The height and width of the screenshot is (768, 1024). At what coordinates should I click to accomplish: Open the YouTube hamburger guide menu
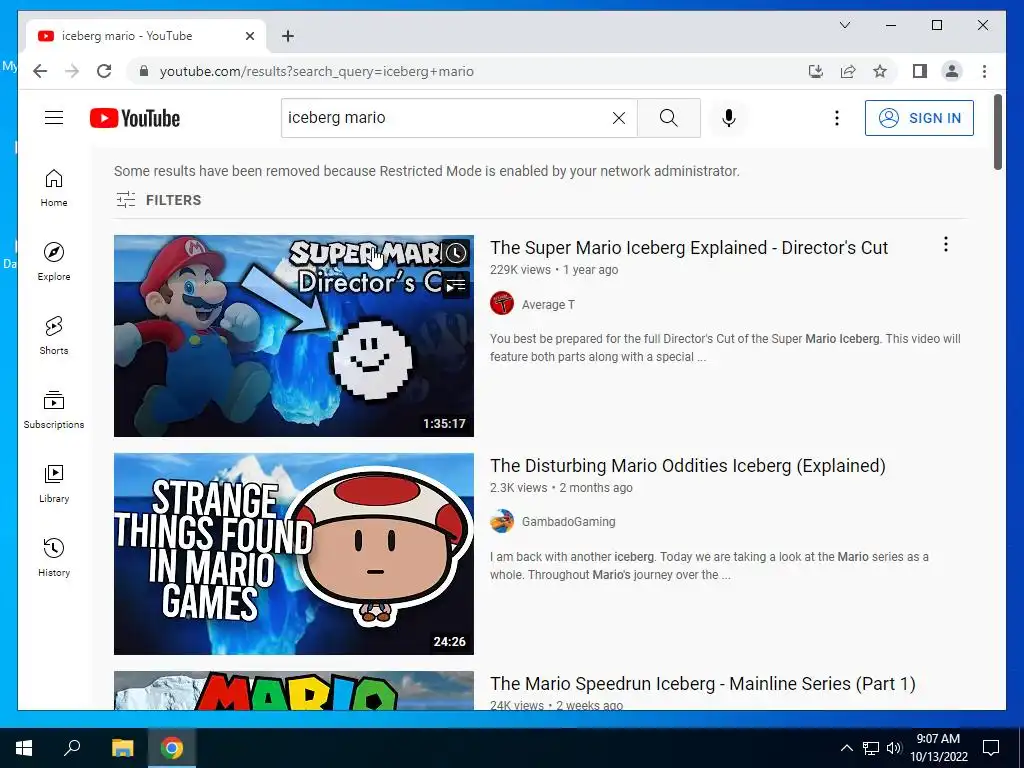click(54, 118)
